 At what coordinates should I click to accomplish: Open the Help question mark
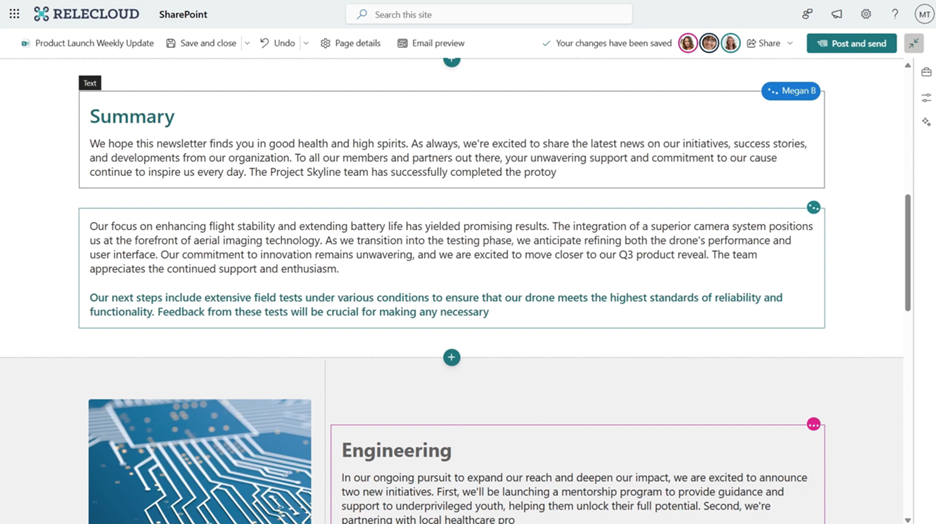coord(895,14)
